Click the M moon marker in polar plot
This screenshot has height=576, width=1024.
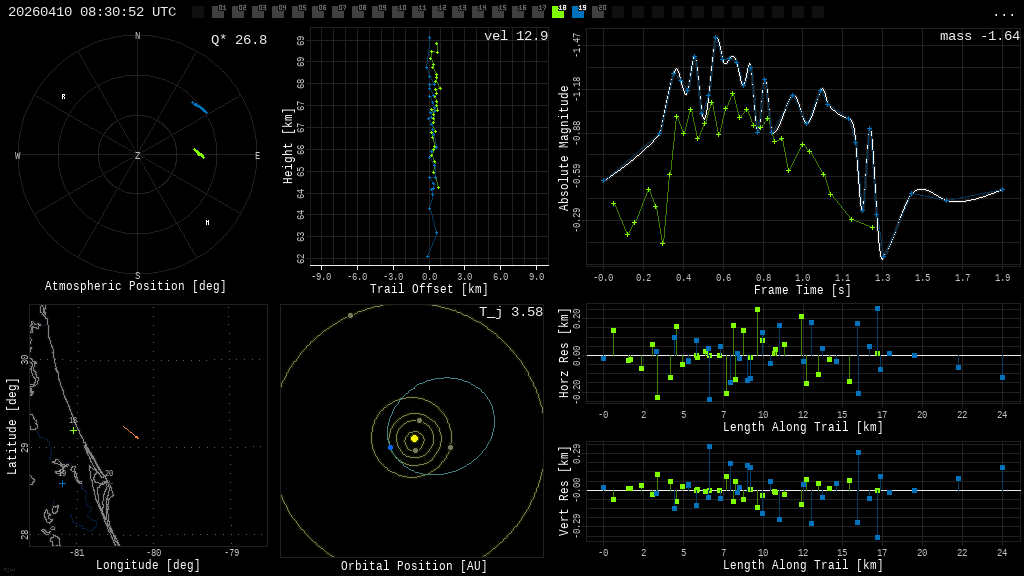(207, 223)
